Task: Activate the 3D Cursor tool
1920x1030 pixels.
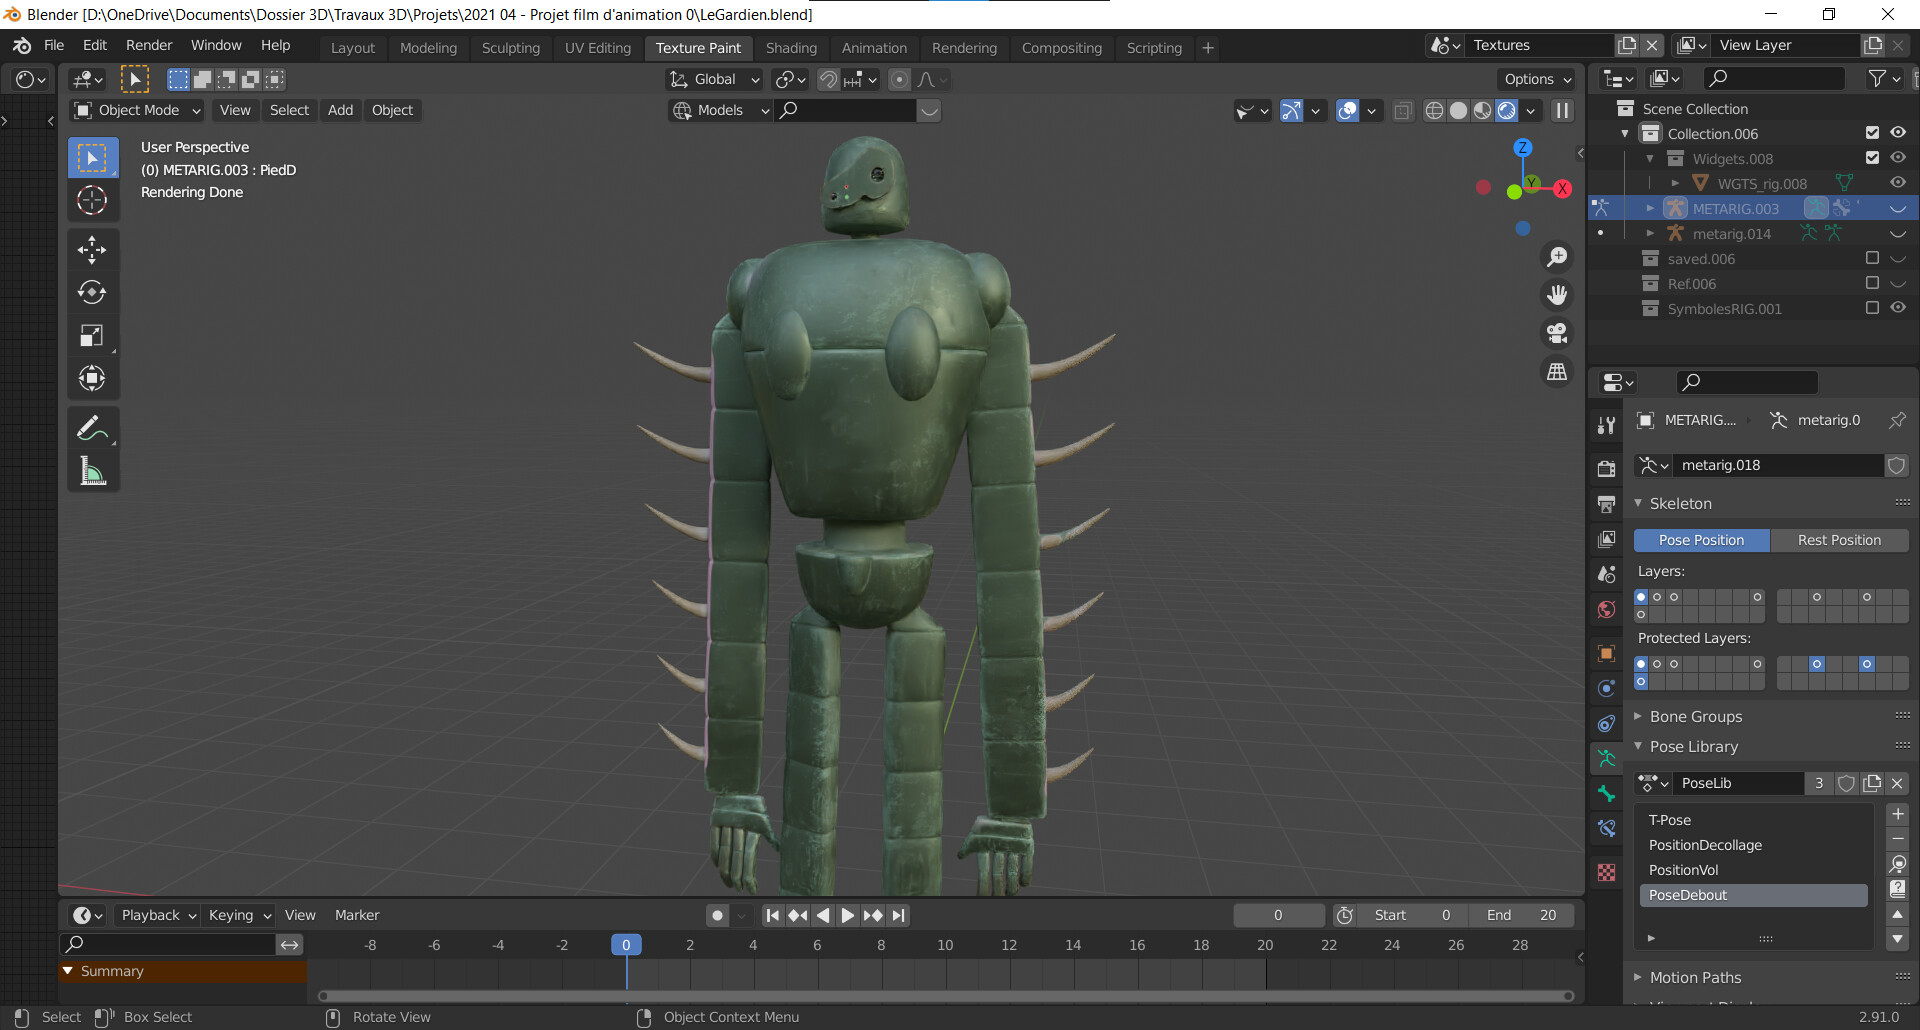Action: pyautogui.click(x=93, y=200)
